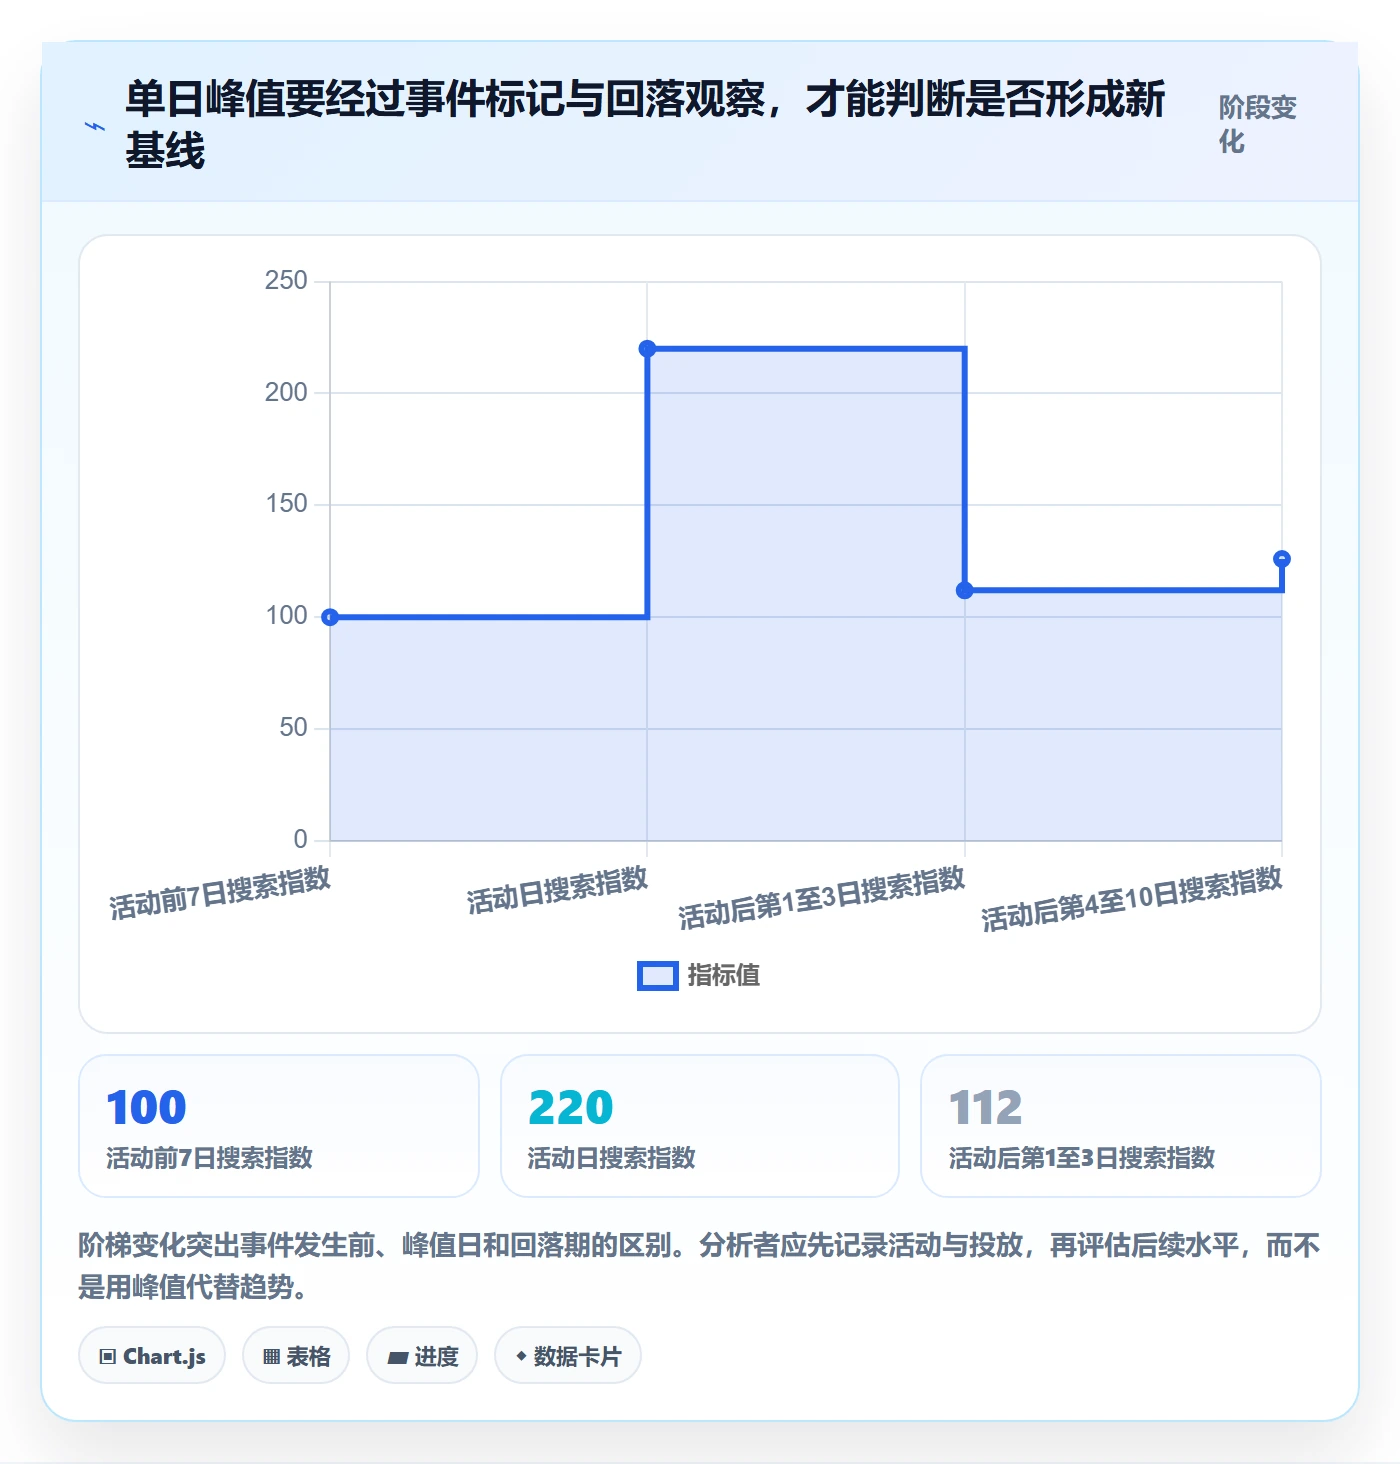Open the stat card showing 112
Image resolution: width=1400 pixels, height=1464 pixels.
click(1121, 1126)
